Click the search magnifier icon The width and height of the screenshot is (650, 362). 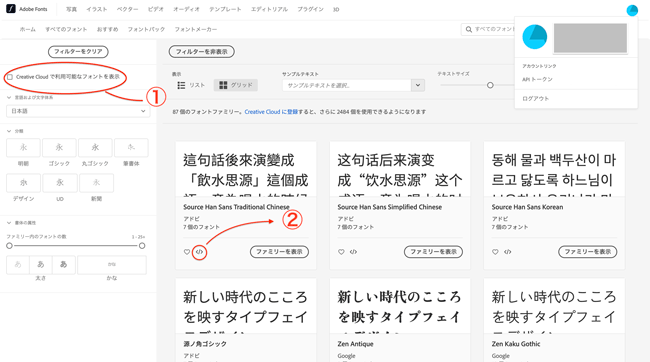pos(469,29)
